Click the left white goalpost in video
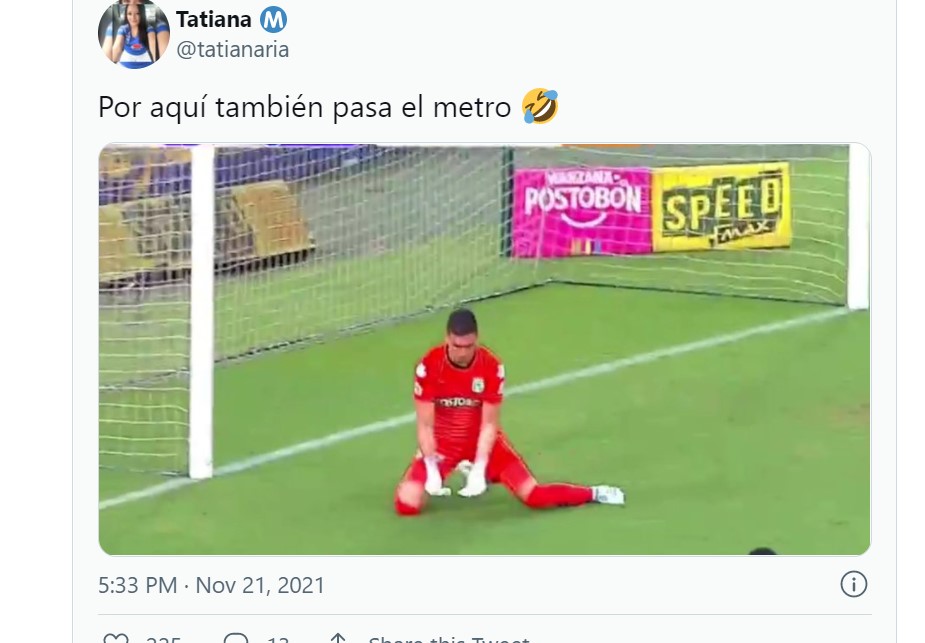Screen dimensions: 925x643 tap(202, 311)
